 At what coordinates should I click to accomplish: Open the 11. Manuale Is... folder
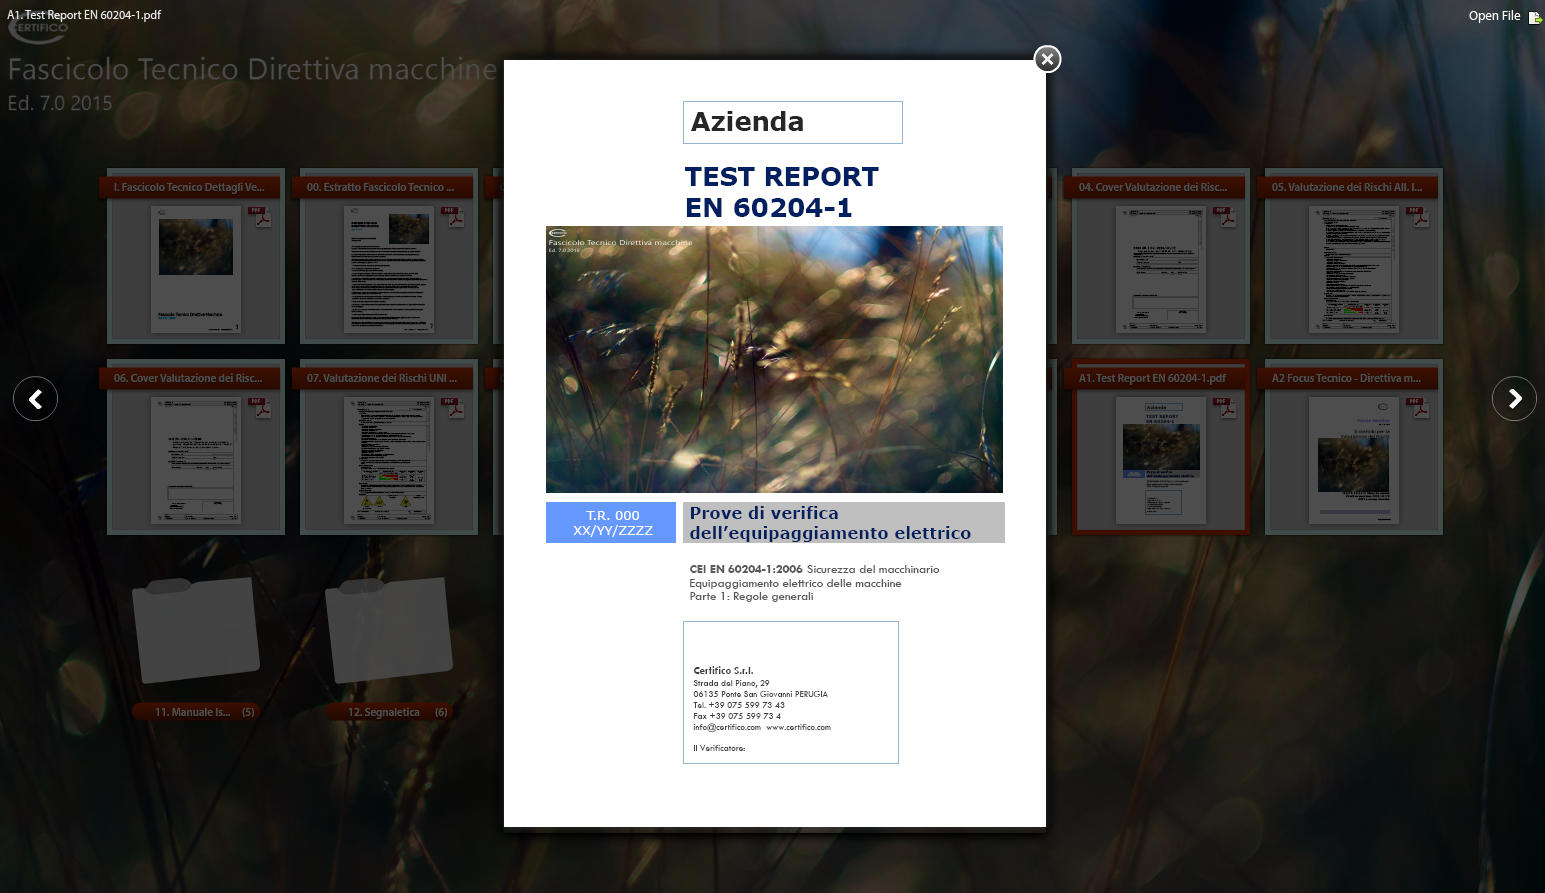pos(196,630)
